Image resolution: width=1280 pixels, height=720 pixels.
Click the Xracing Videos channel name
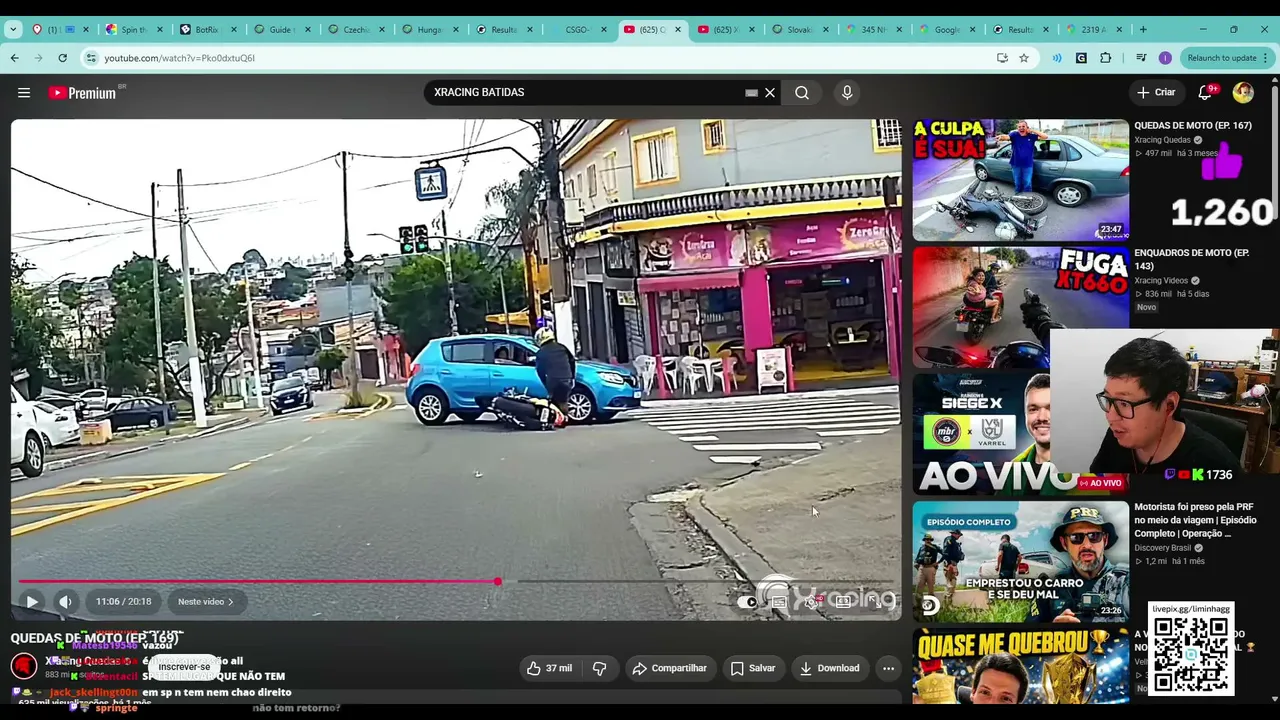[x=1161, y=281]
